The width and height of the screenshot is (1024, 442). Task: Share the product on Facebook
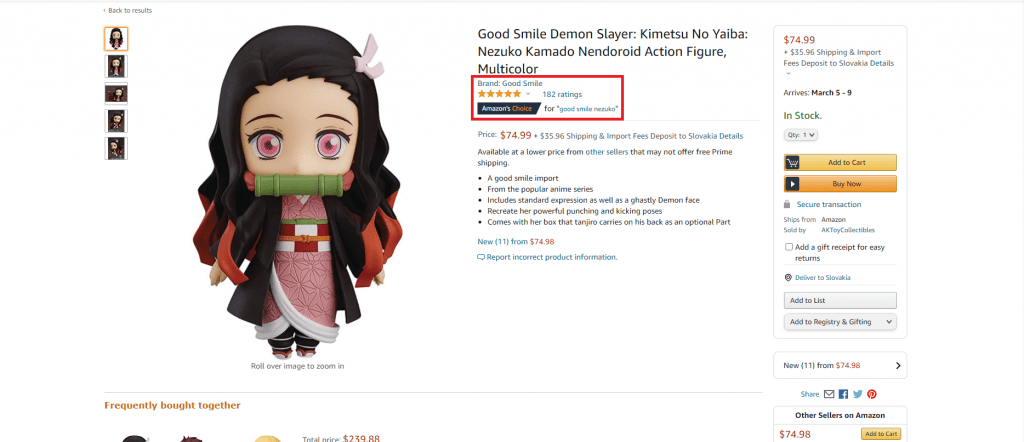coord(843,394)
